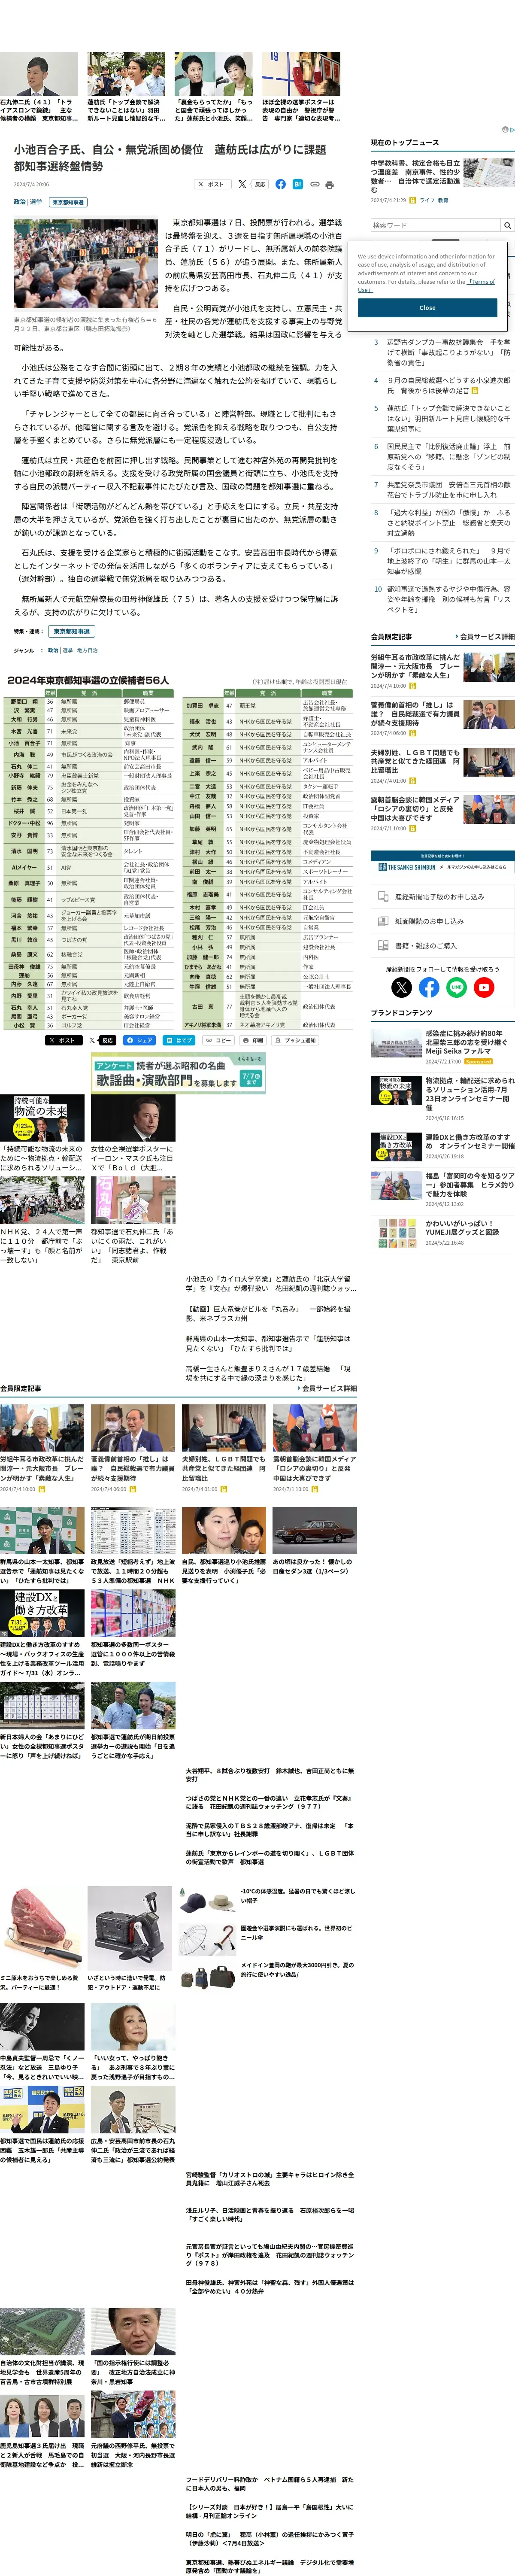Open the 会員サービス詳細 link above member articles grid
This screenshot has height=2576, width=515.
327,1388
